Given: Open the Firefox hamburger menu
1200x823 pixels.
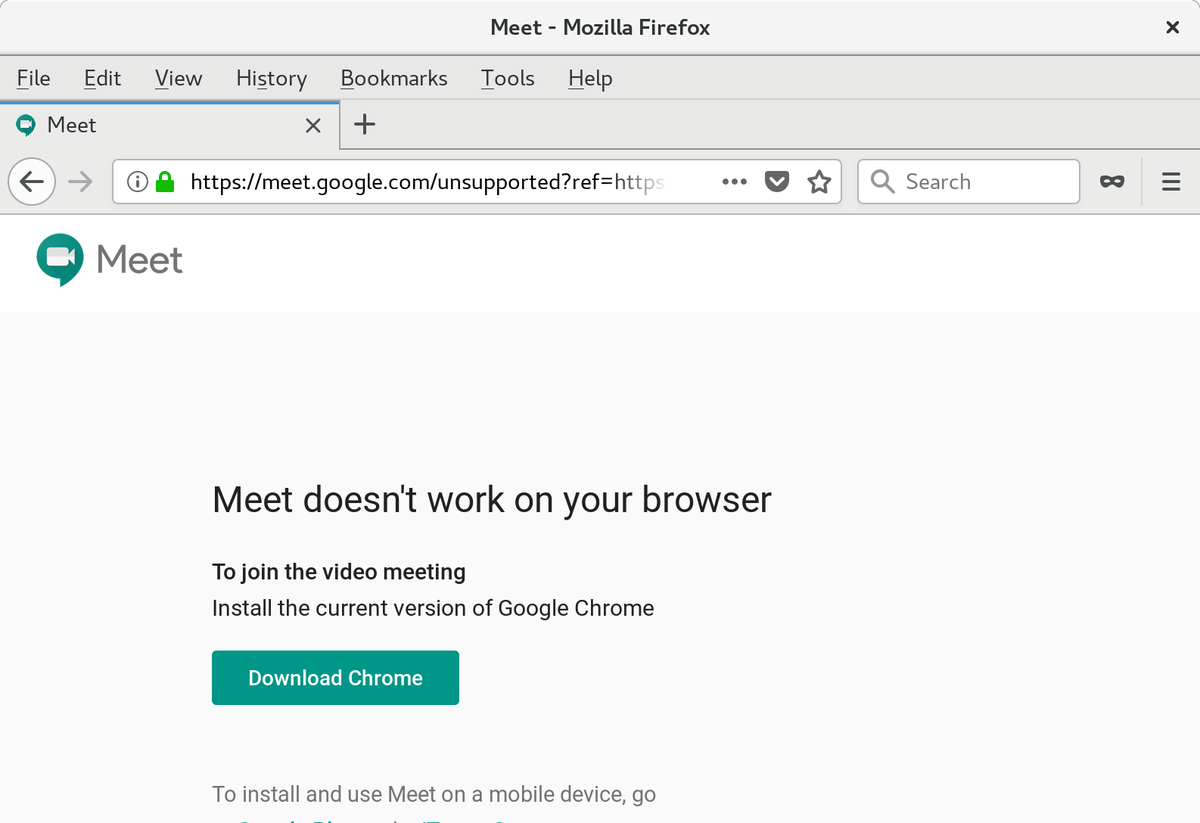Looking at the screenshot, I should [1171, 182].
